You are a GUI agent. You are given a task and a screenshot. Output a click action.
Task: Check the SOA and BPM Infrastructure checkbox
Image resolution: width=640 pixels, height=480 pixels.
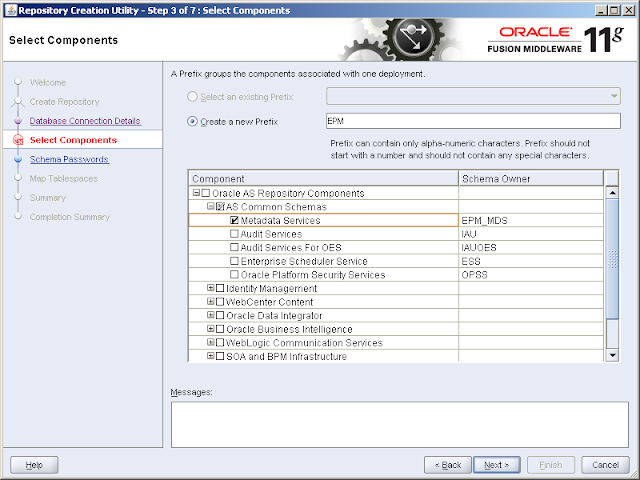[x=220, y=356]
